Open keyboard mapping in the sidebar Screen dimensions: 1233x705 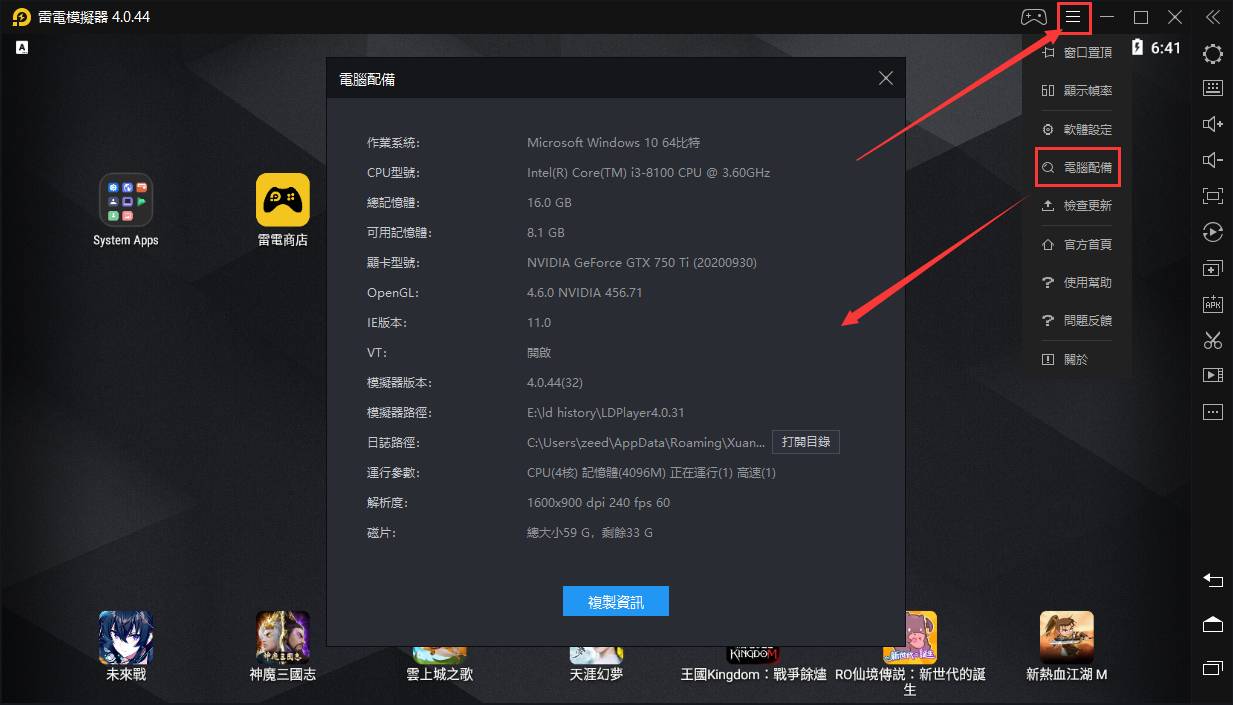pos(1212,88)
